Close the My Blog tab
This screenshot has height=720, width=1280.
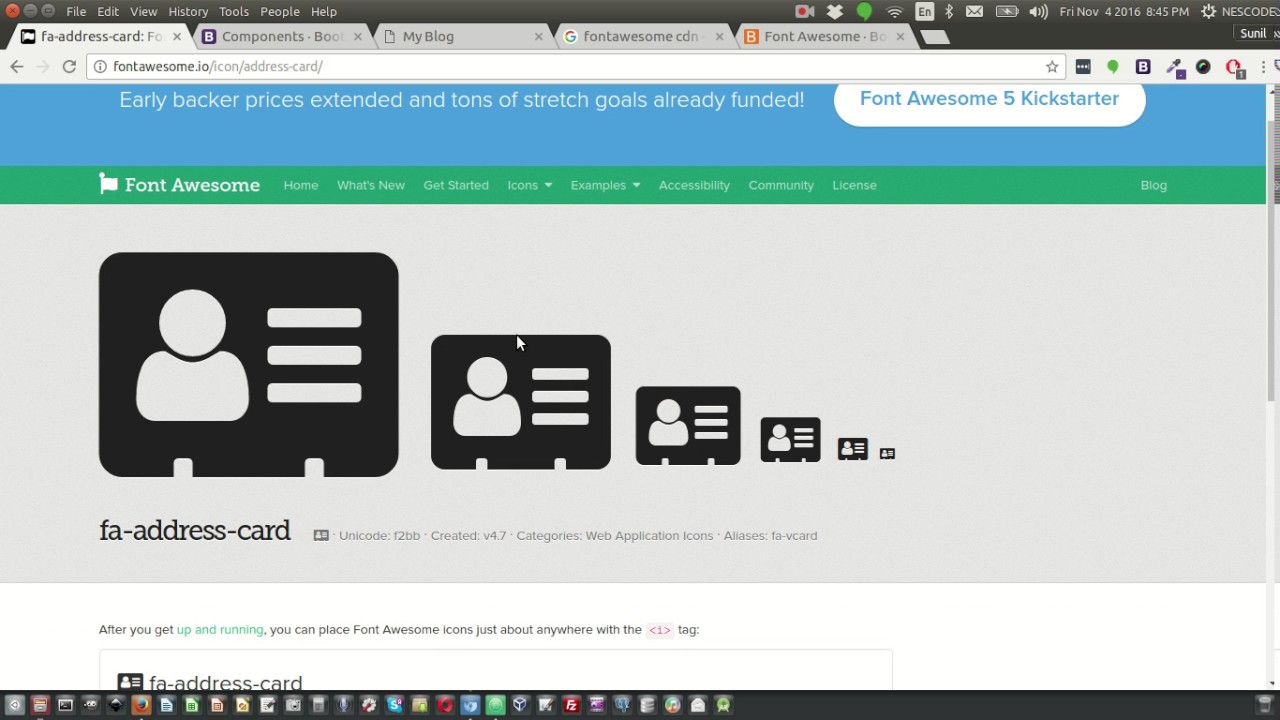pos(539,36)
